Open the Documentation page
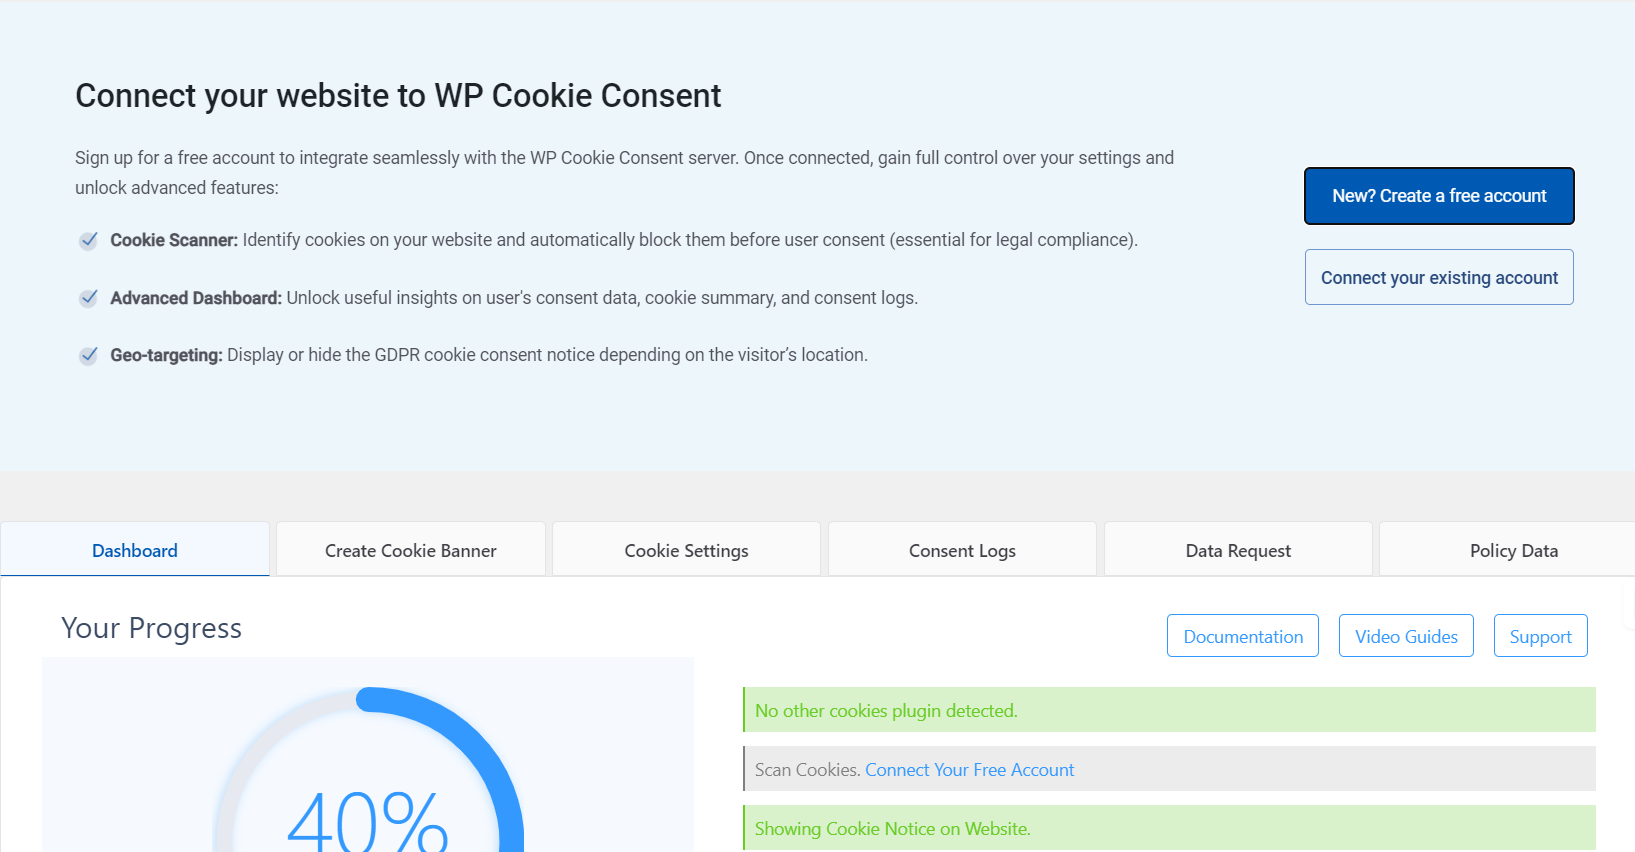The image size is (1635, 852). coord(1242,636)
